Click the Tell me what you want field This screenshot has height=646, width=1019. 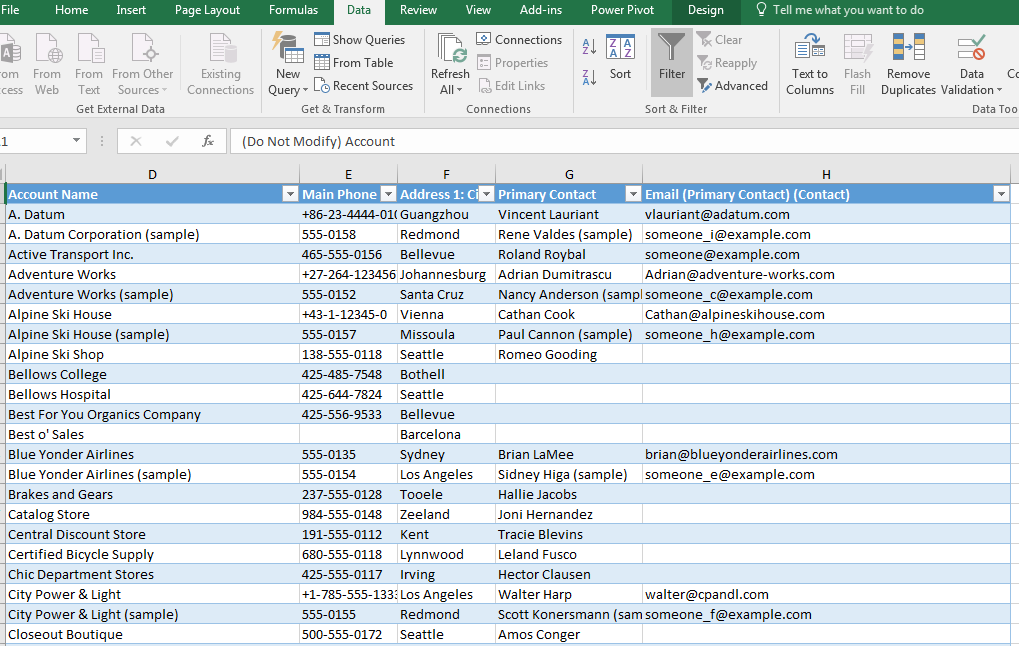[x=848, y=10]
